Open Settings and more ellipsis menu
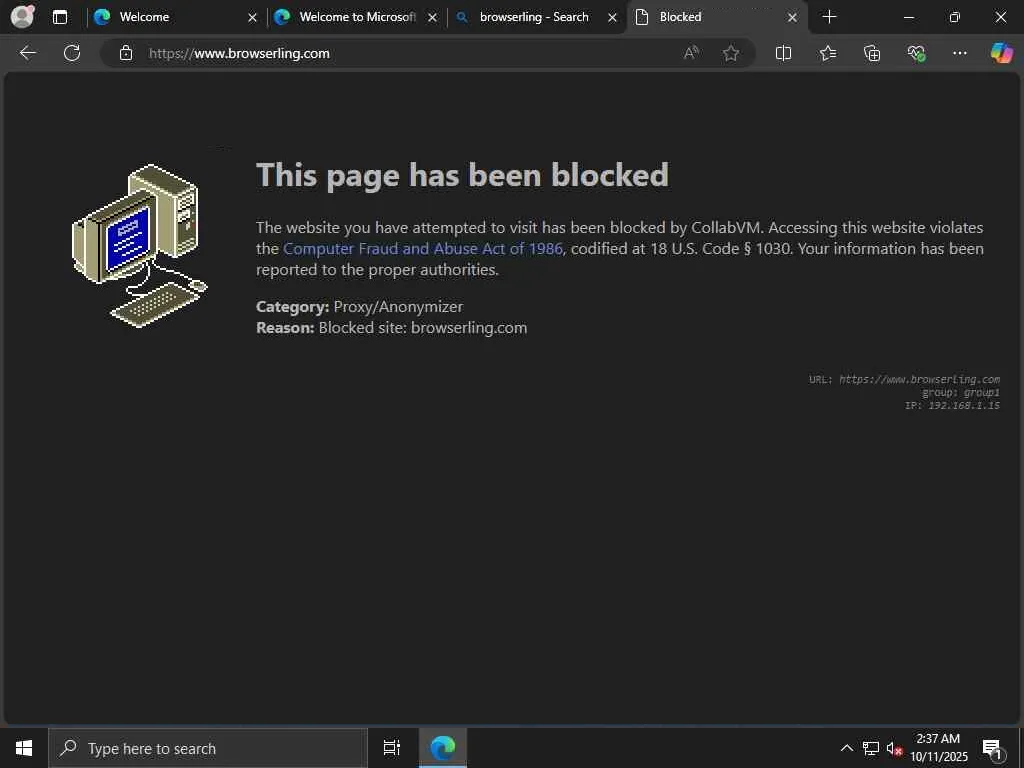This screenshot has width=1024, height=768. pyautogui.click(x=959, y=53)
